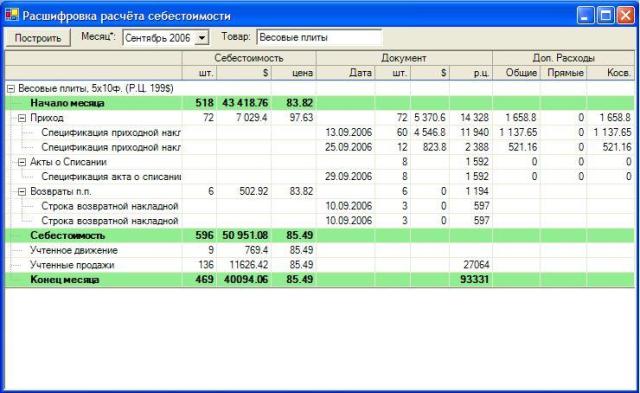Open the Месяц dropdown arrow
The image size is (640, 393).
[202, 38]
